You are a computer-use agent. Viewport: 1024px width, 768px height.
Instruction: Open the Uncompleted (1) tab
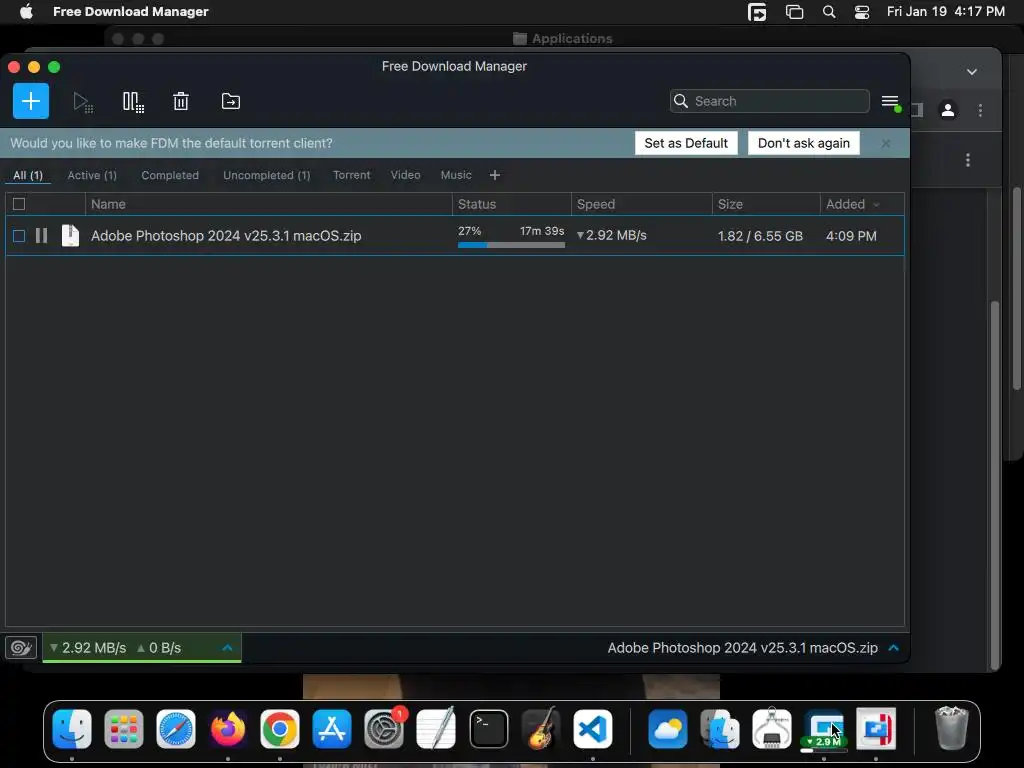tap(266, 175)
